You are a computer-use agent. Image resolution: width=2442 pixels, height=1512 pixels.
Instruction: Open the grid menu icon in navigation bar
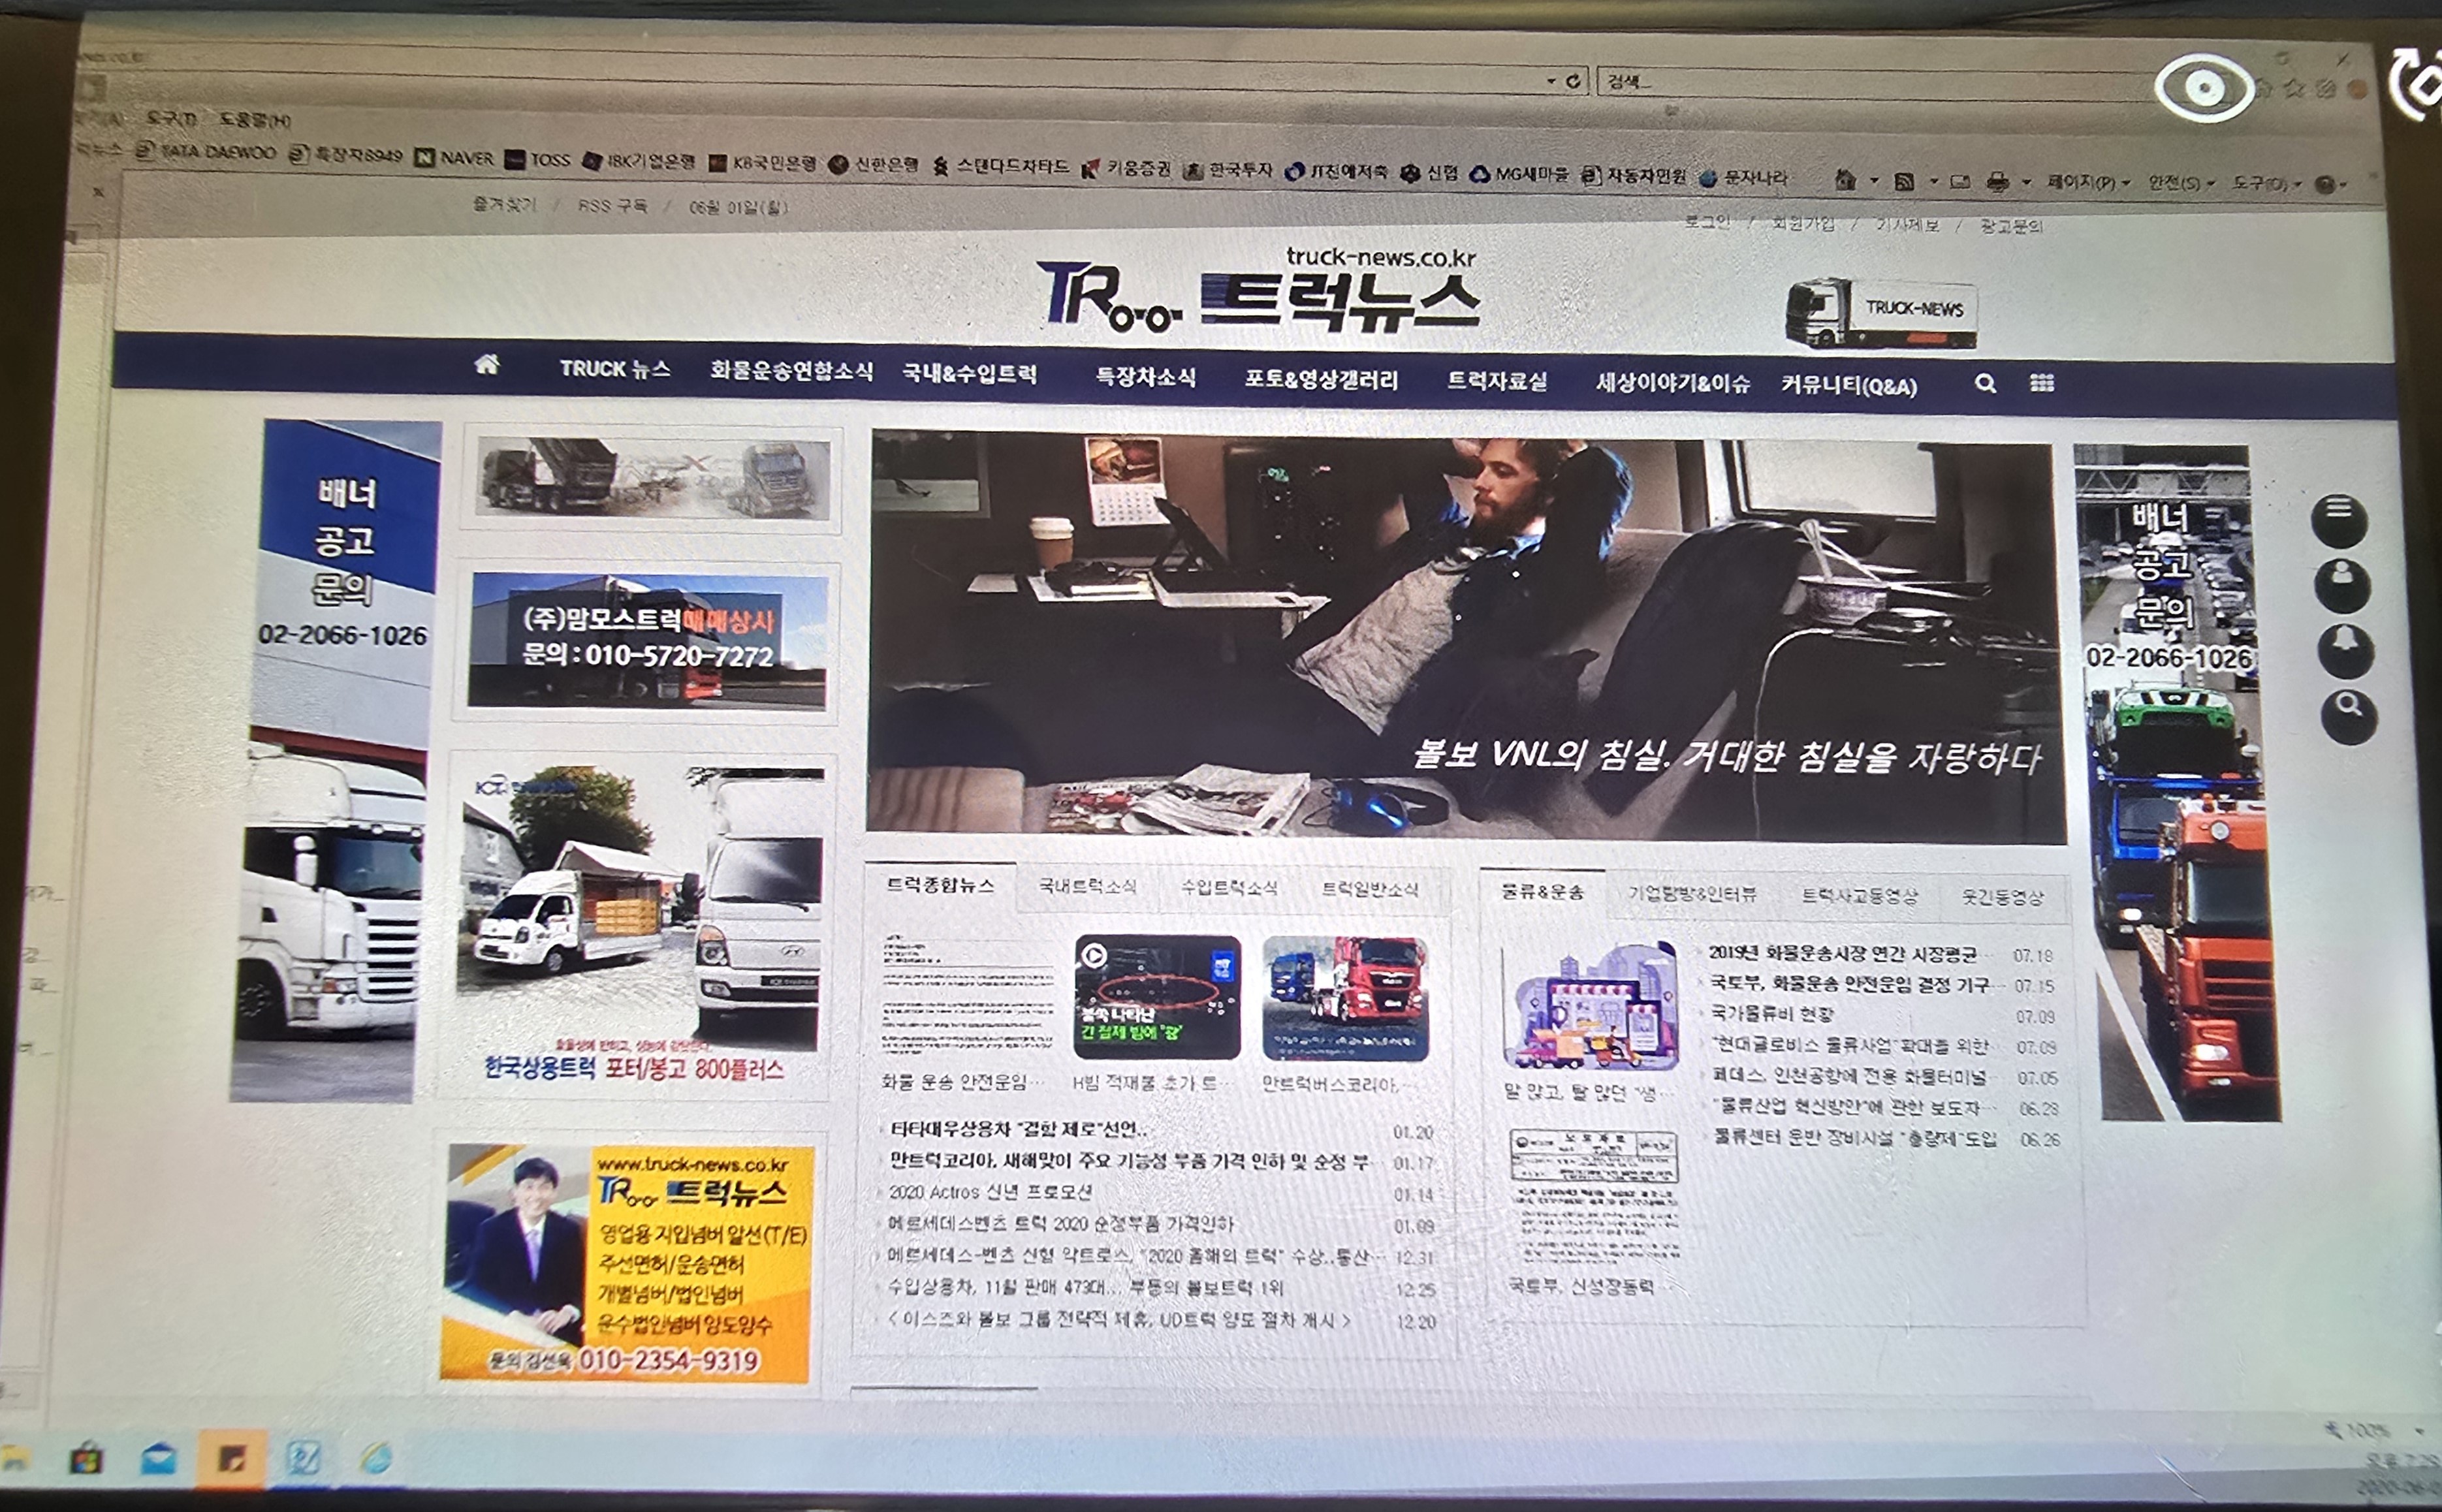click(x=2042, y=383)
